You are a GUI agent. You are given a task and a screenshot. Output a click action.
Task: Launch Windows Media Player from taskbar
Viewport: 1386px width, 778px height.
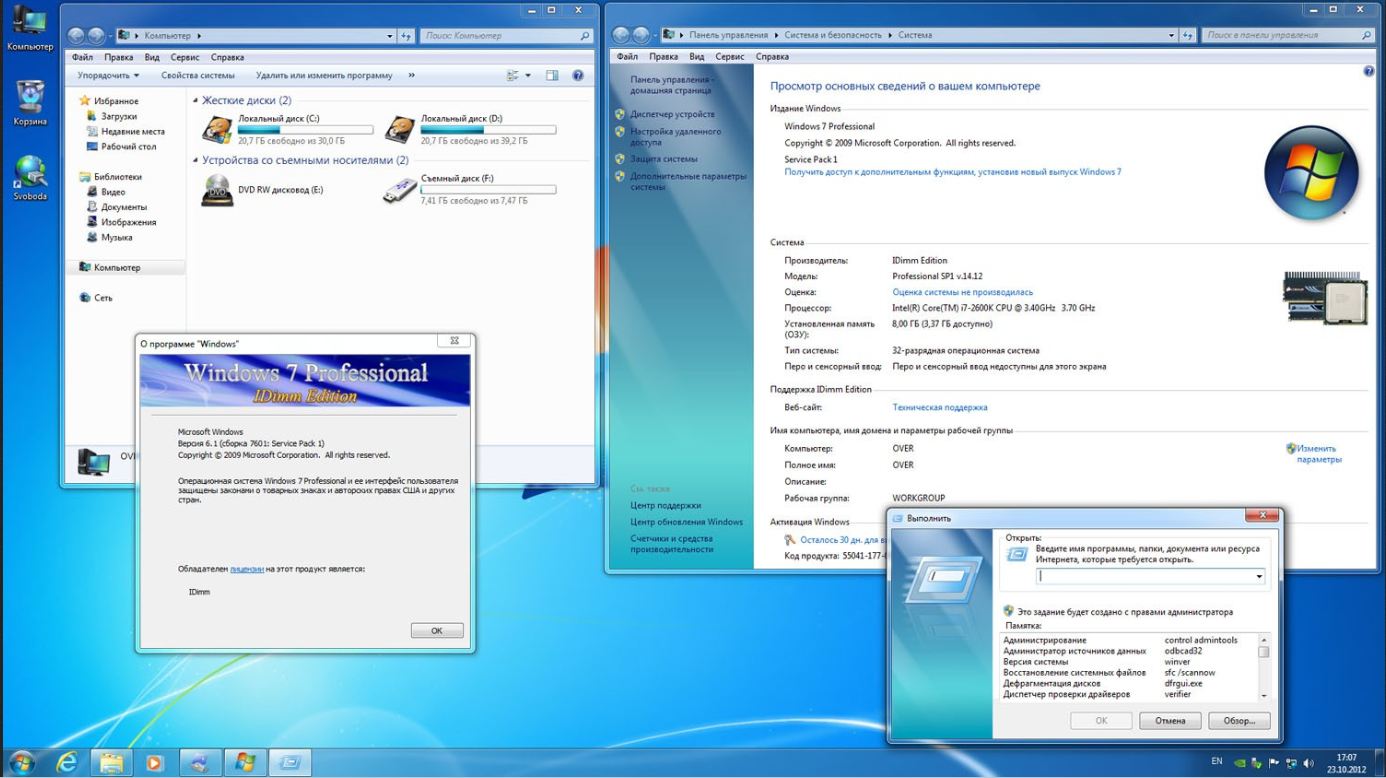pos(154,763)
